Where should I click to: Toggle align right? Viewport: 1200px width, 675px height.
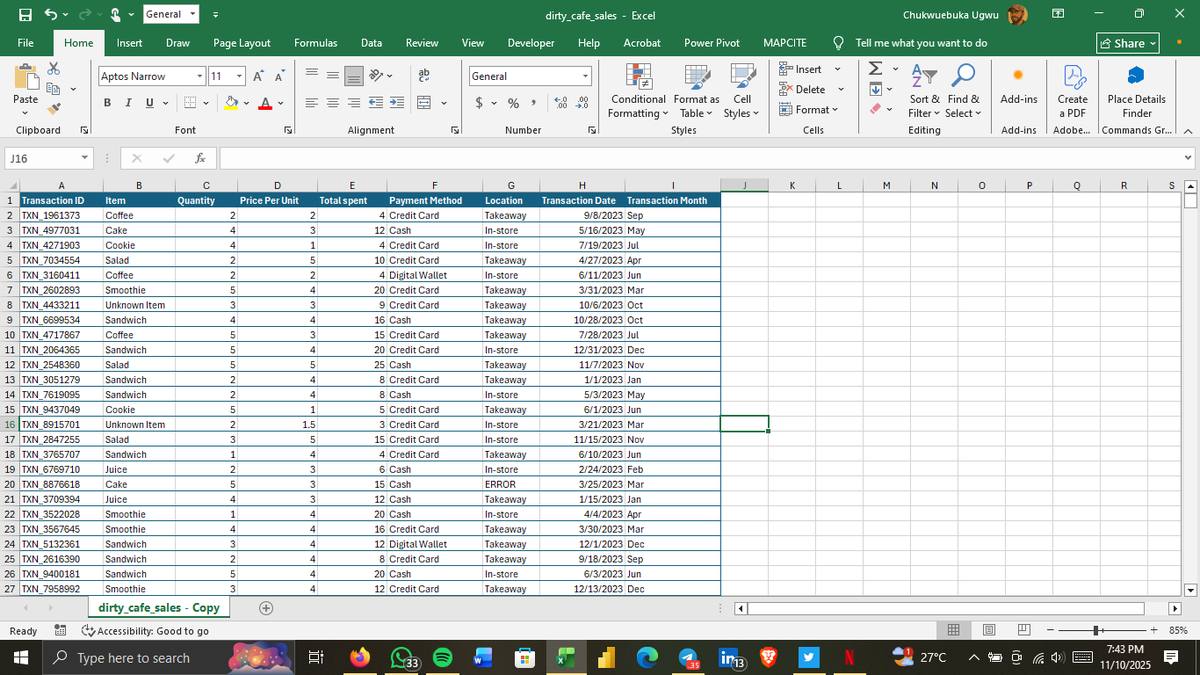coord(355,103)
